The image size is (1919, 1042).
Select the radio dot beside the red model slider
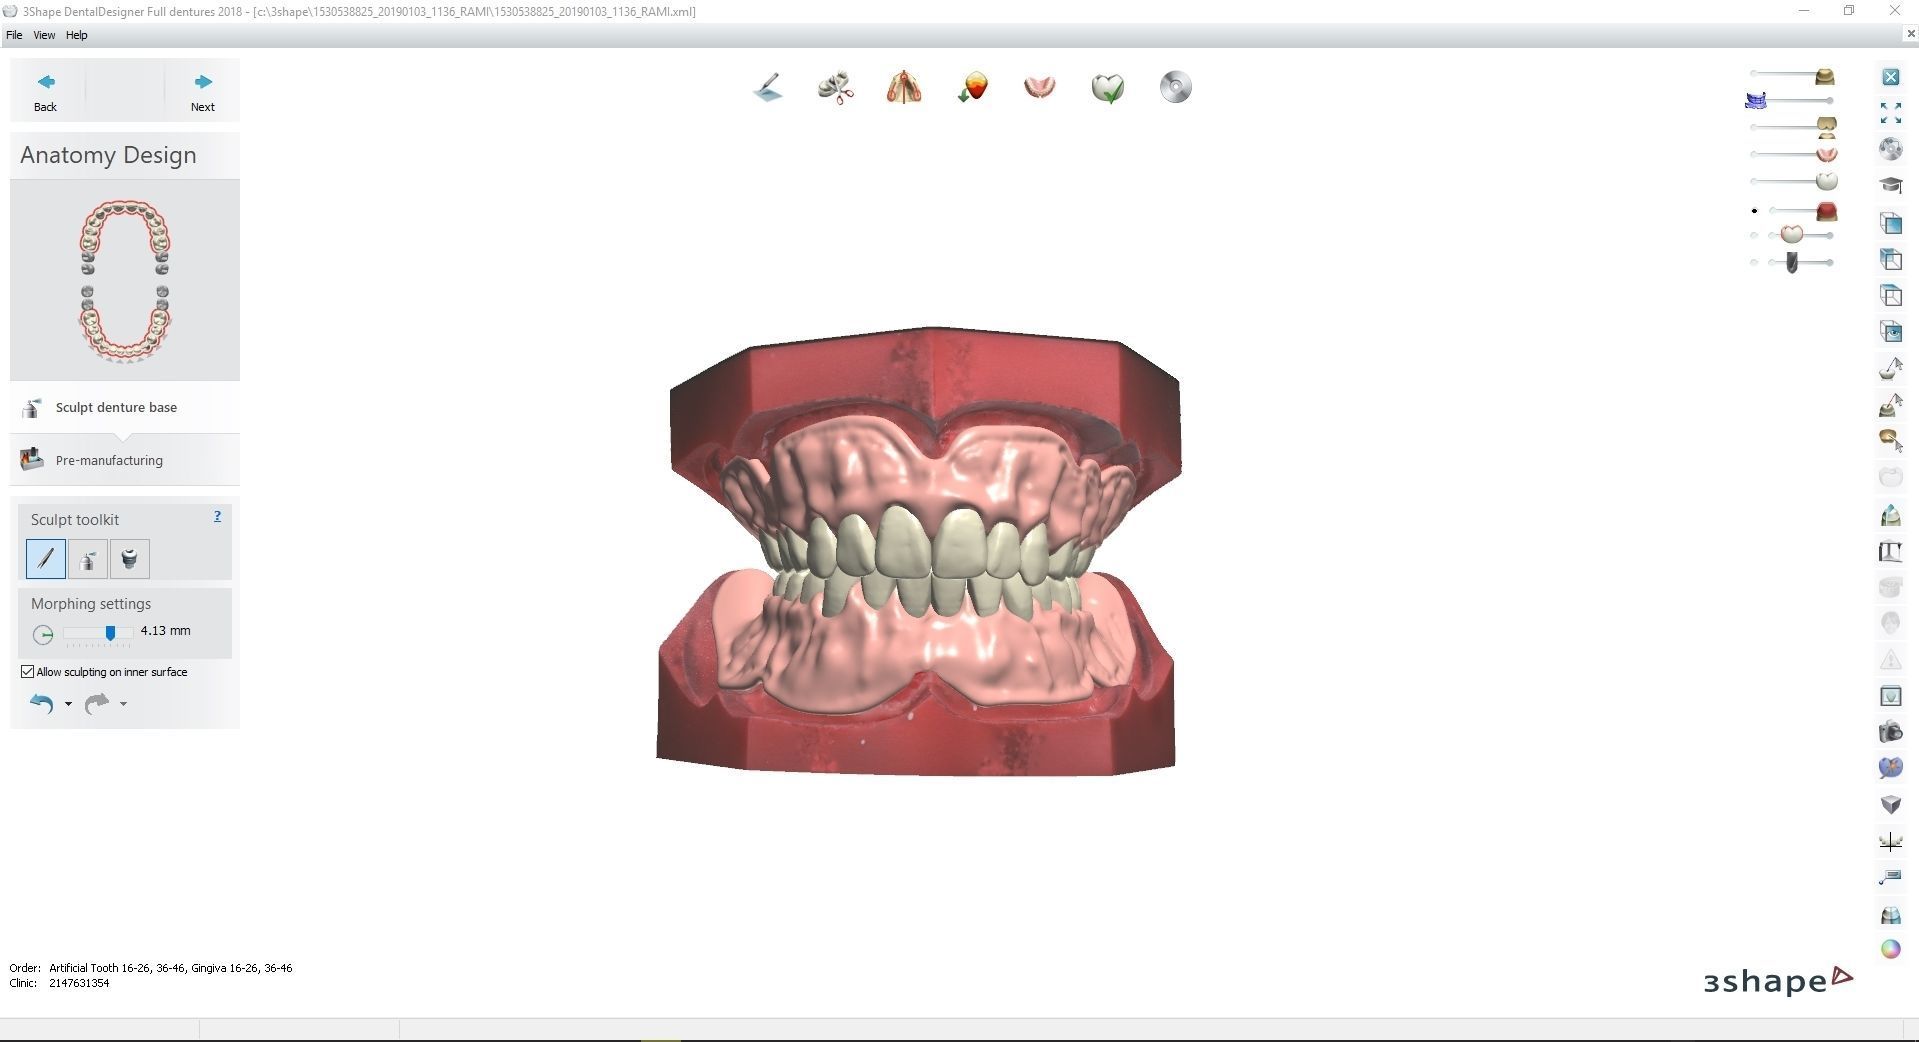pyautogui.click(x=1754, y=211)
